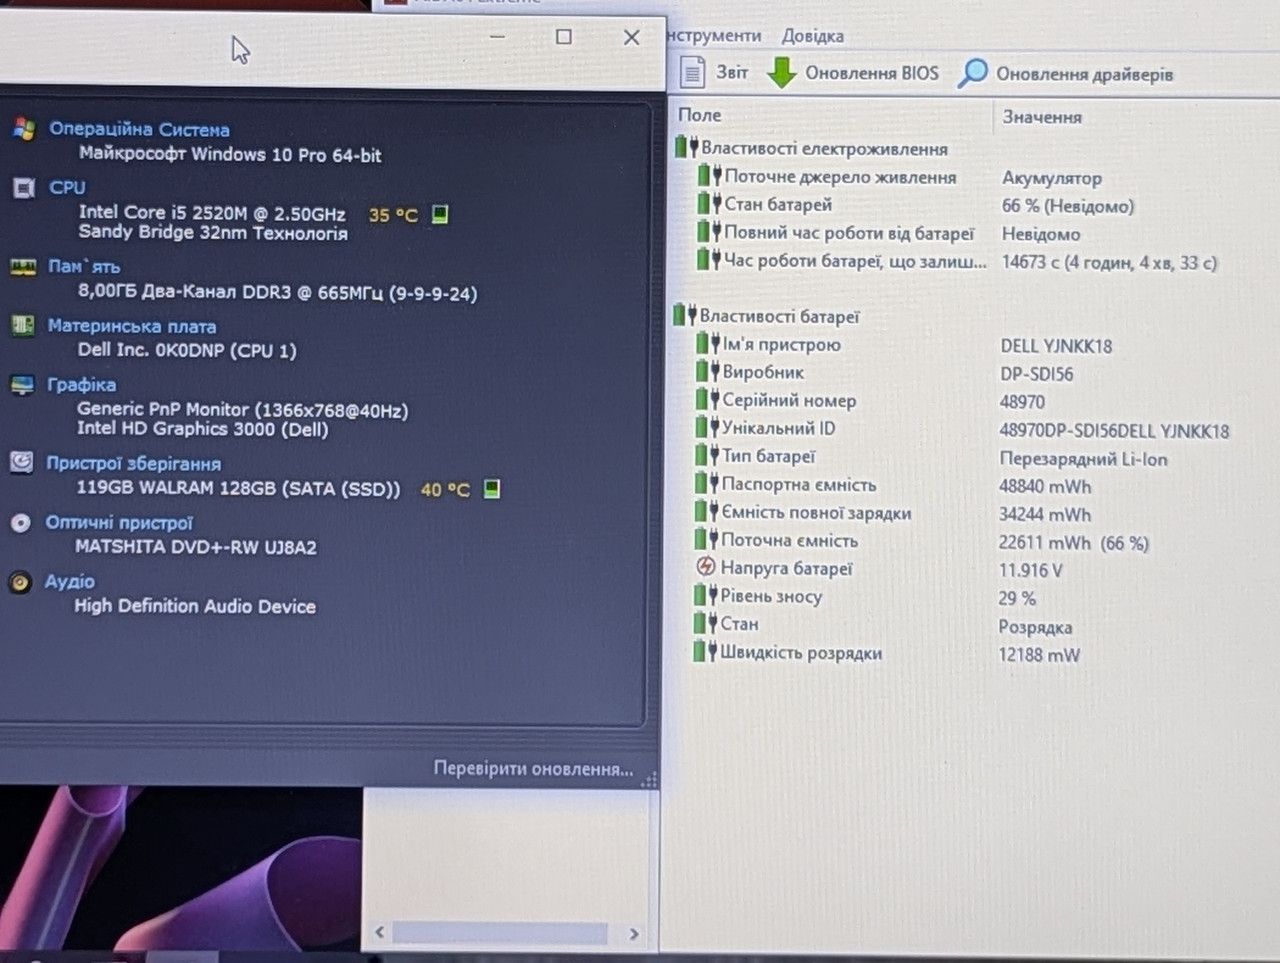Viewport: 1280px width, 963px height.
Task: Open the Пристрої зберігання section link
Action: click(133, 463)
